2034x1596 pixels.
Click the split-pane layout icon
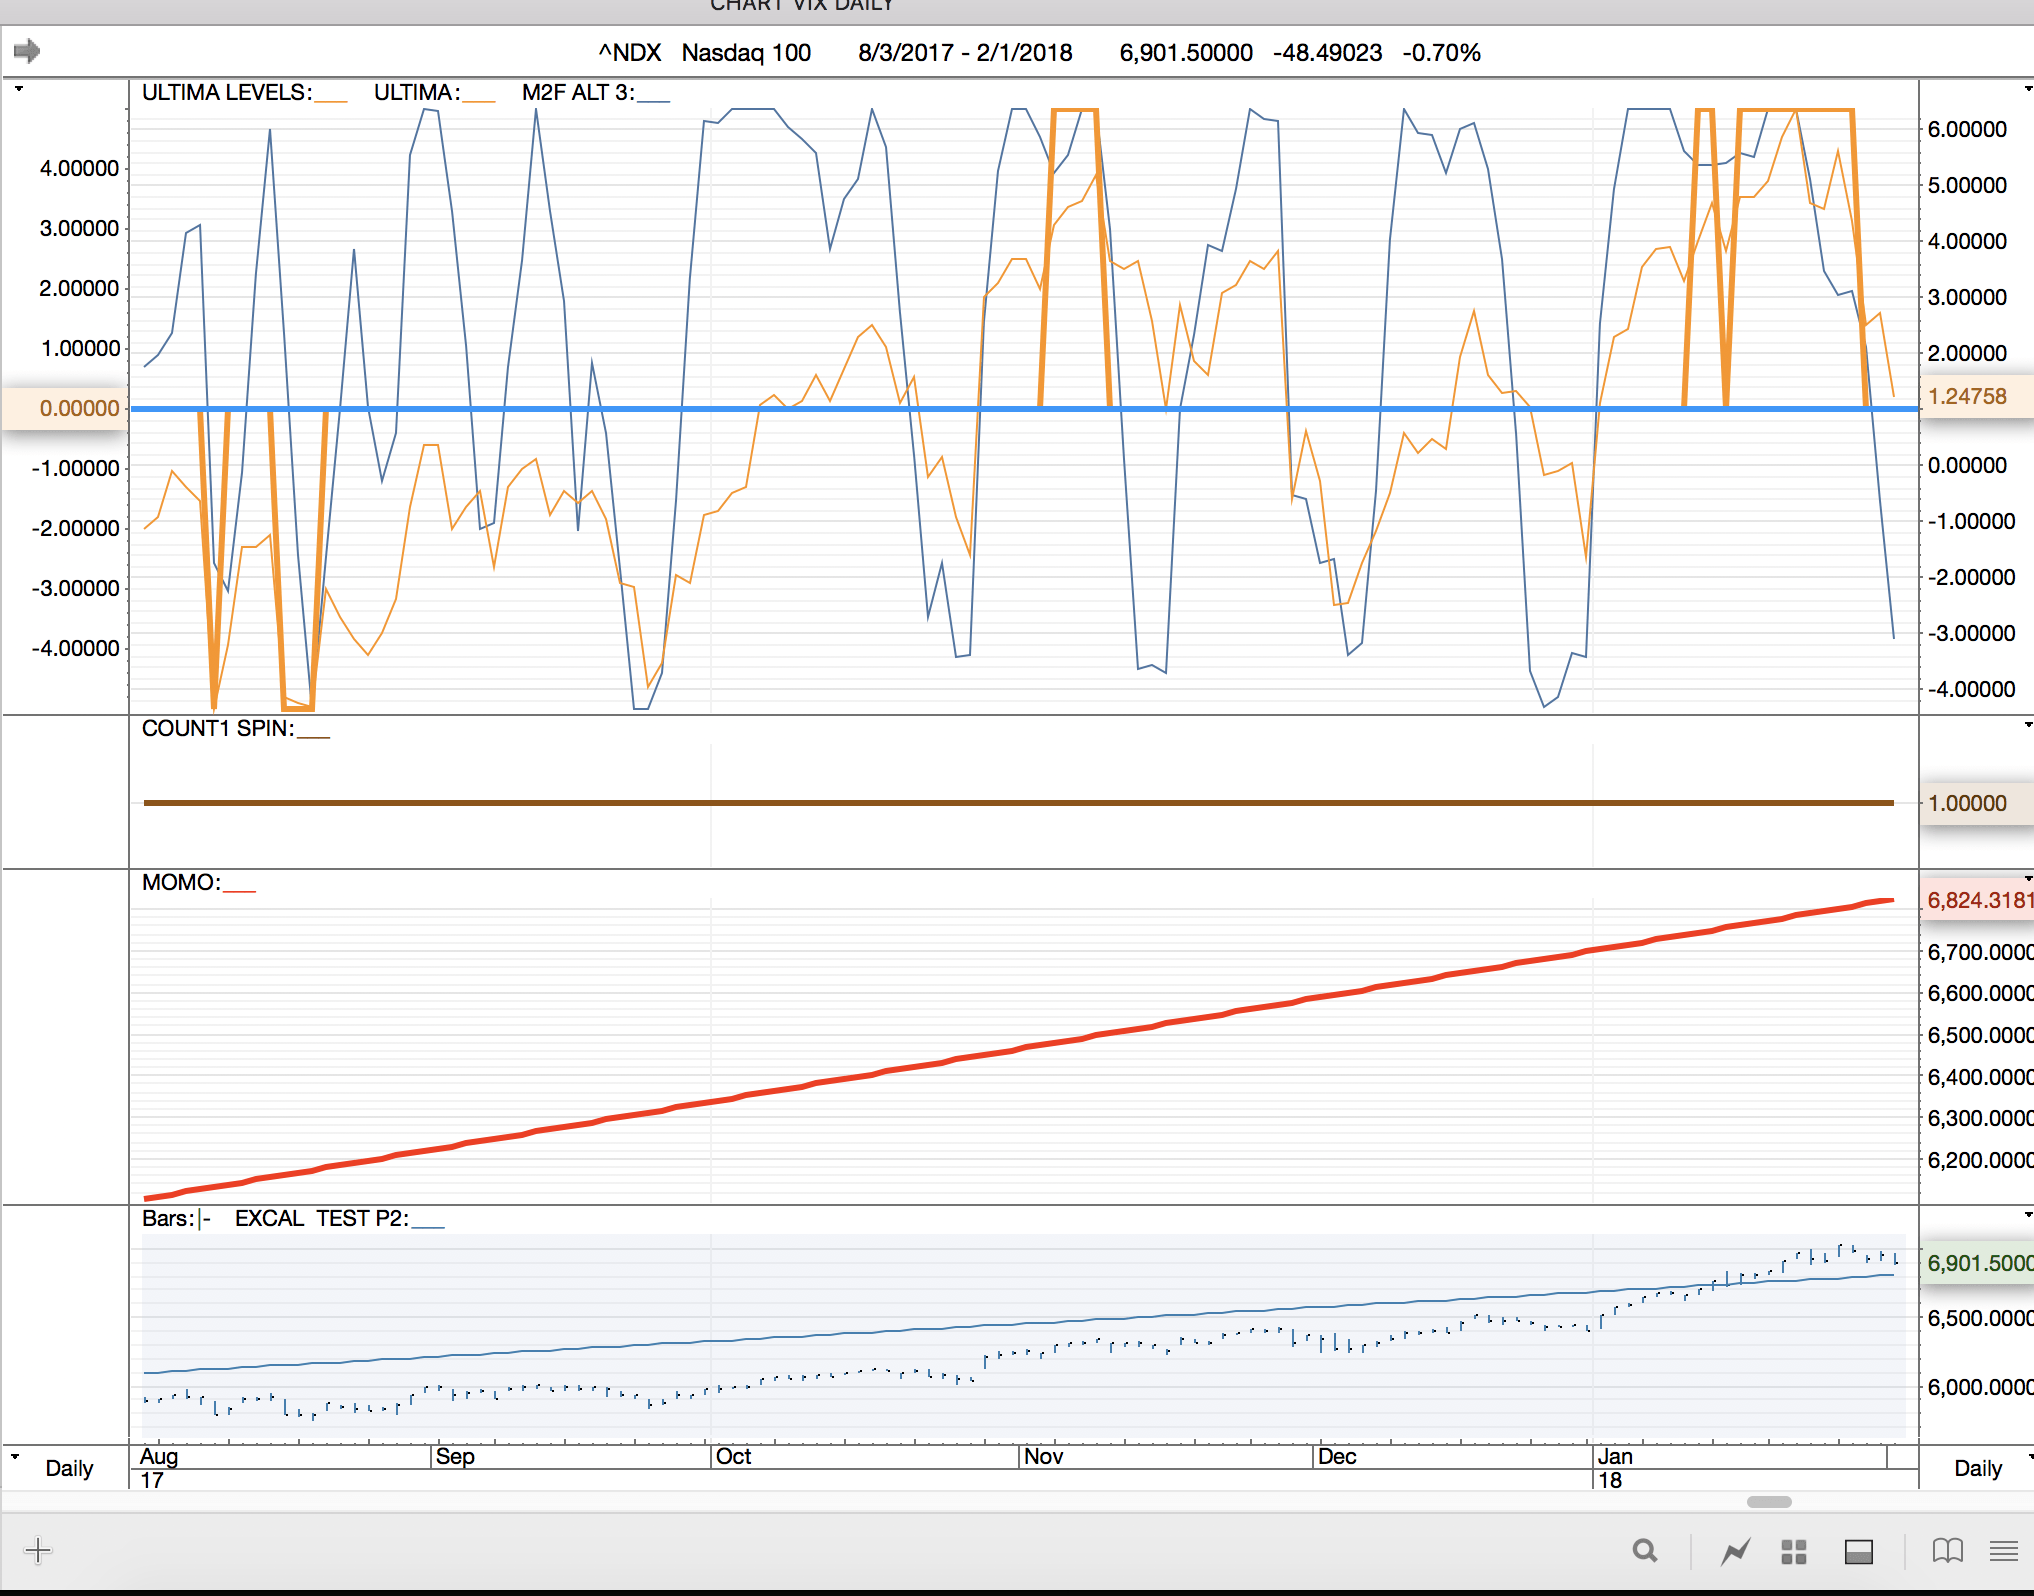click(1858, 1551)
